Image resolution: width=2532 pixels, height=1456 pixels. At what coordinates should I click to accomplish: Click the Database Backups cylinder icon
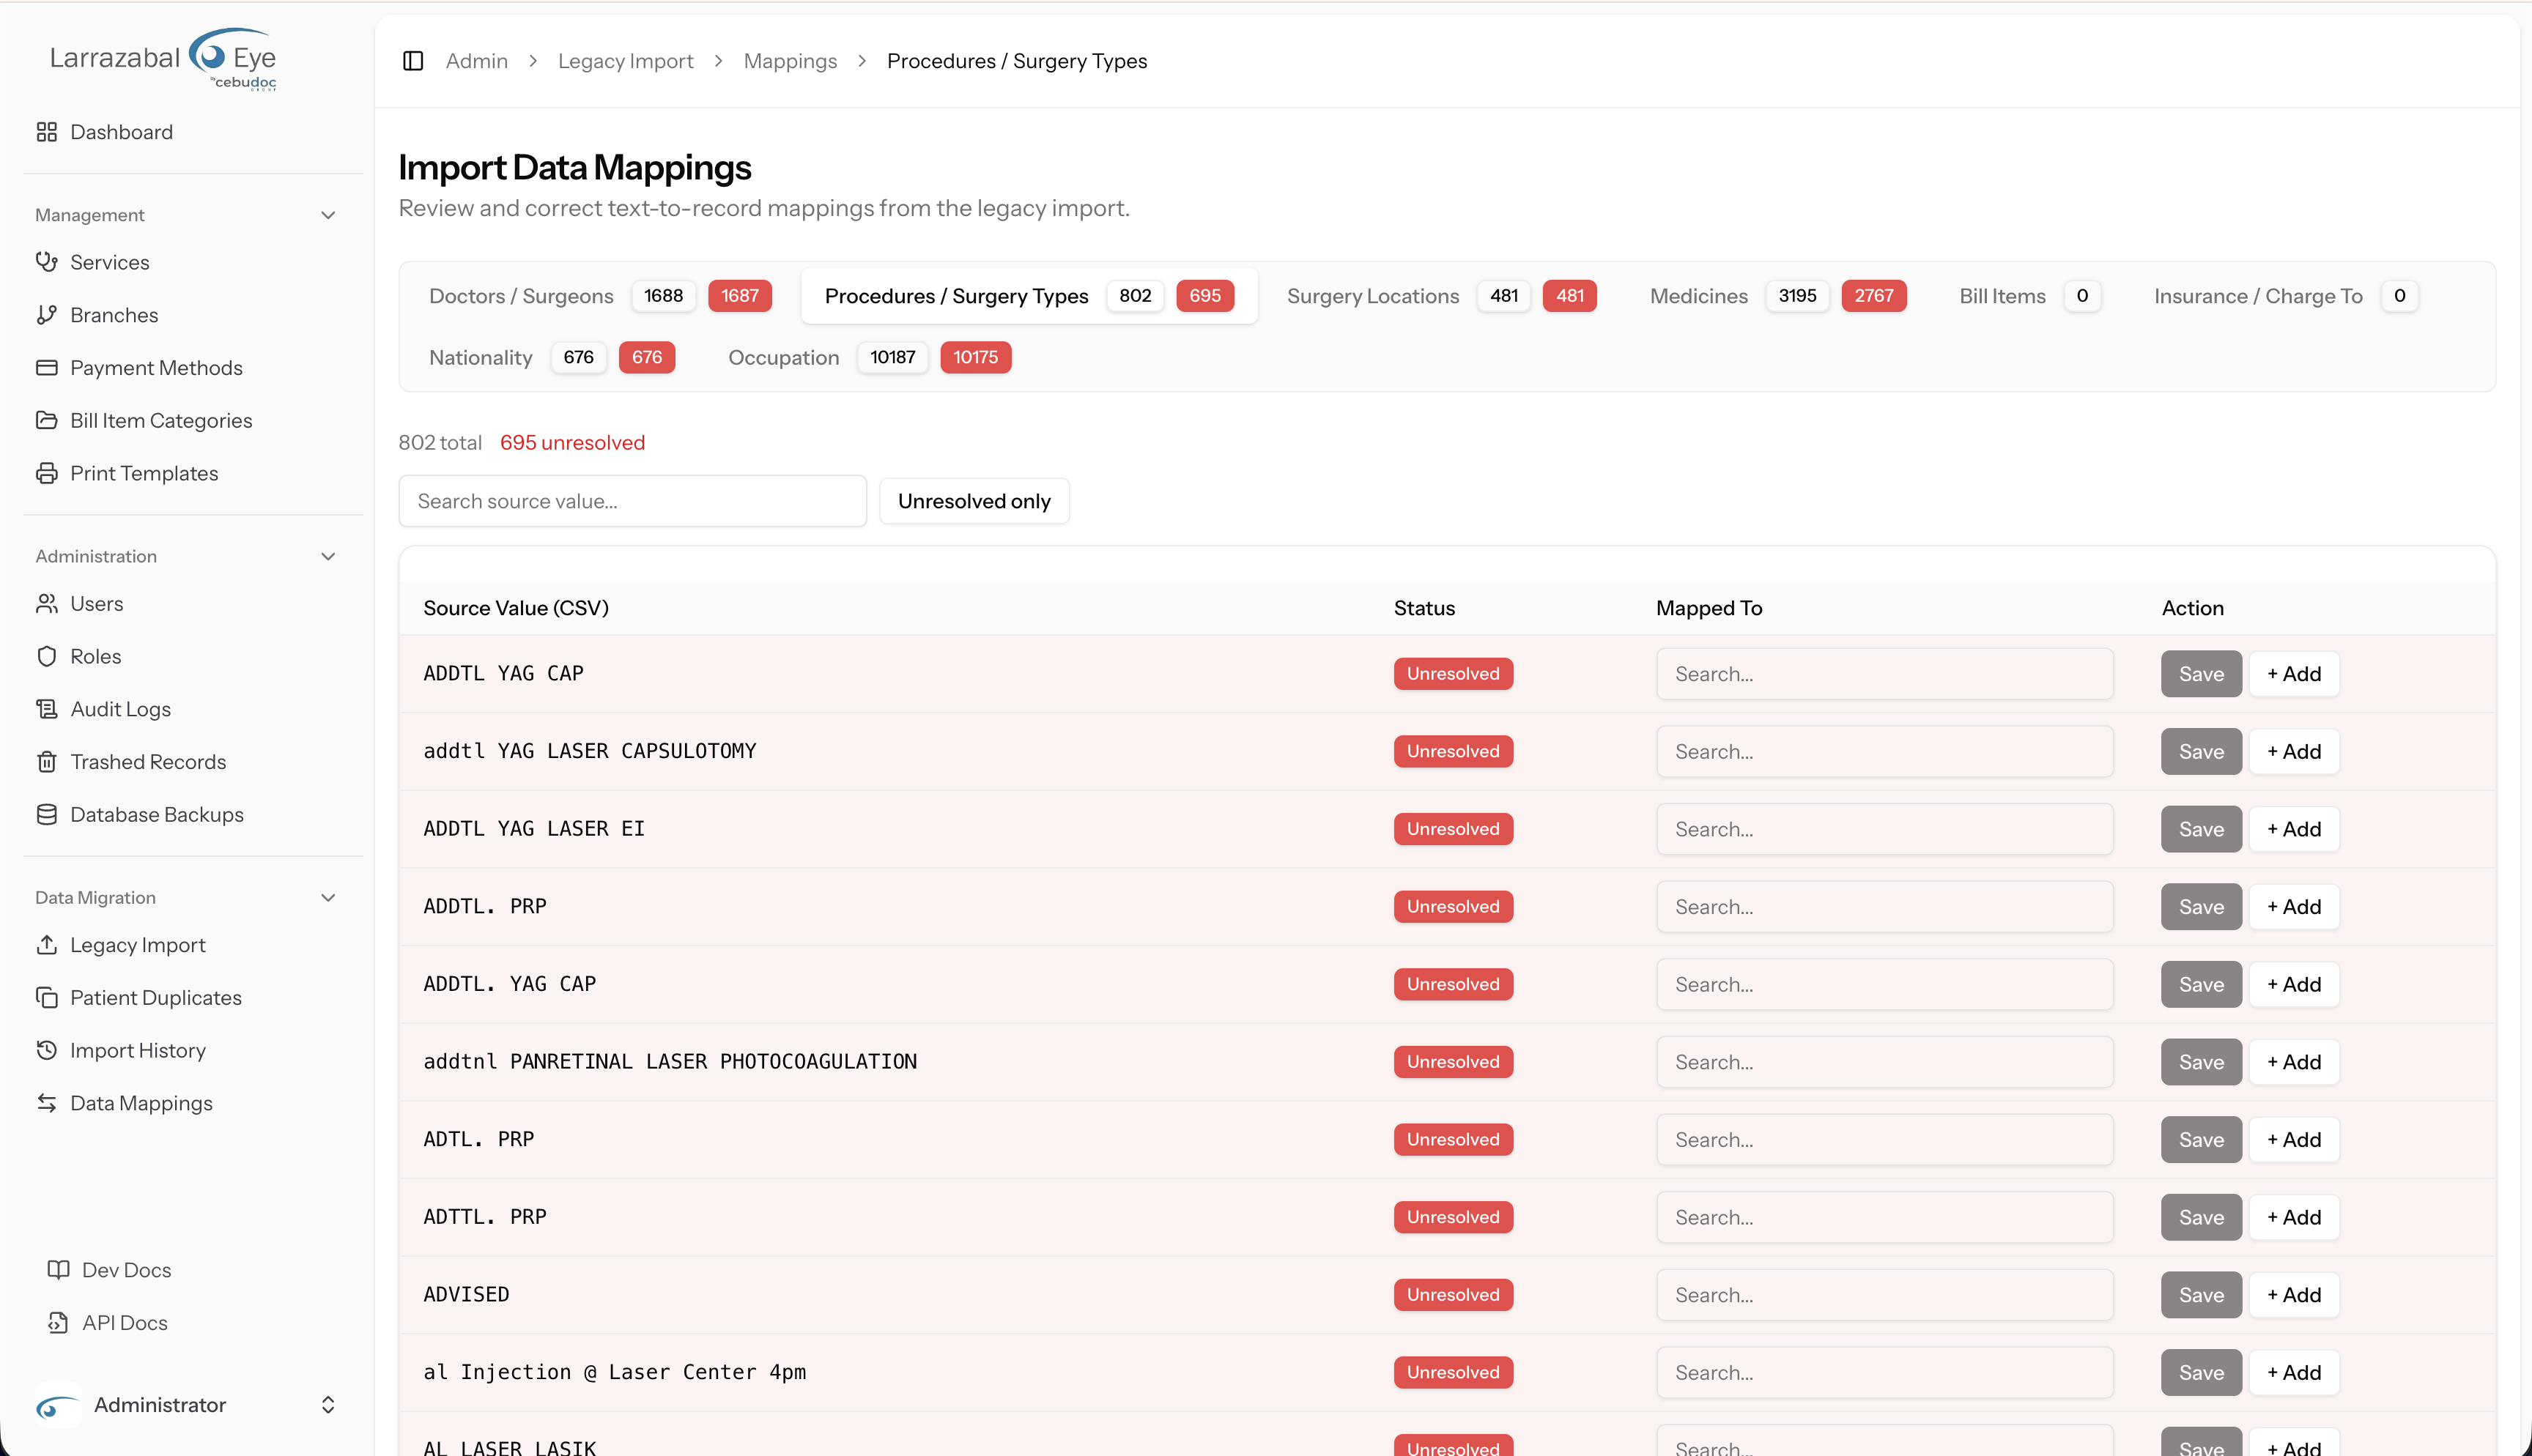pyautogui.click(x=47, y=814)
